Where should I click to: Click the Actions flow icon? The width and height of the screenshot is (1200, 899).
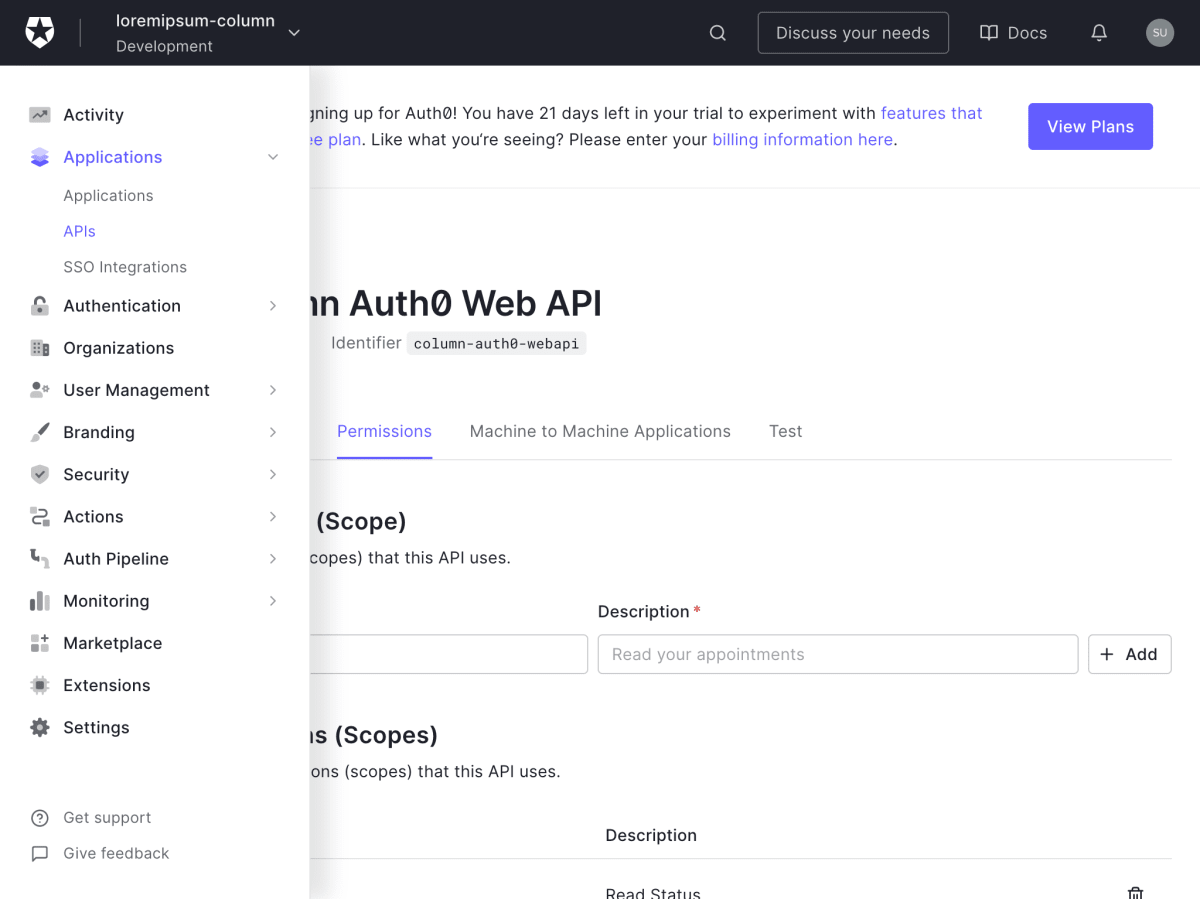40,516
